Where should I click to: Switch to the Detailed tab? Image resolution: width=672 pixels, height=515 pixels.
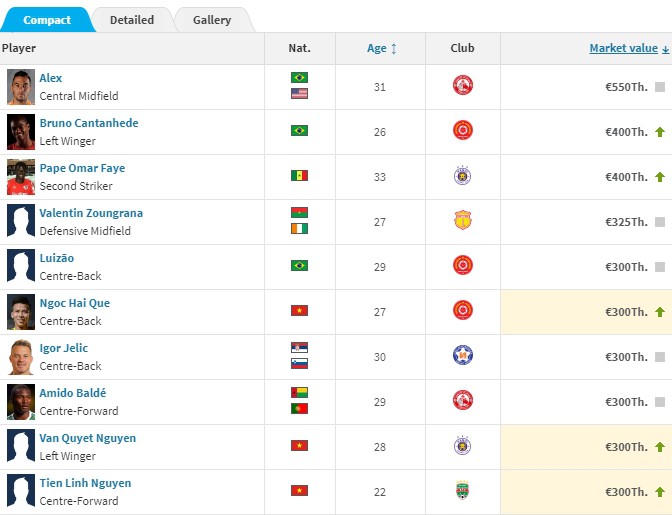[x=132, y=20]
